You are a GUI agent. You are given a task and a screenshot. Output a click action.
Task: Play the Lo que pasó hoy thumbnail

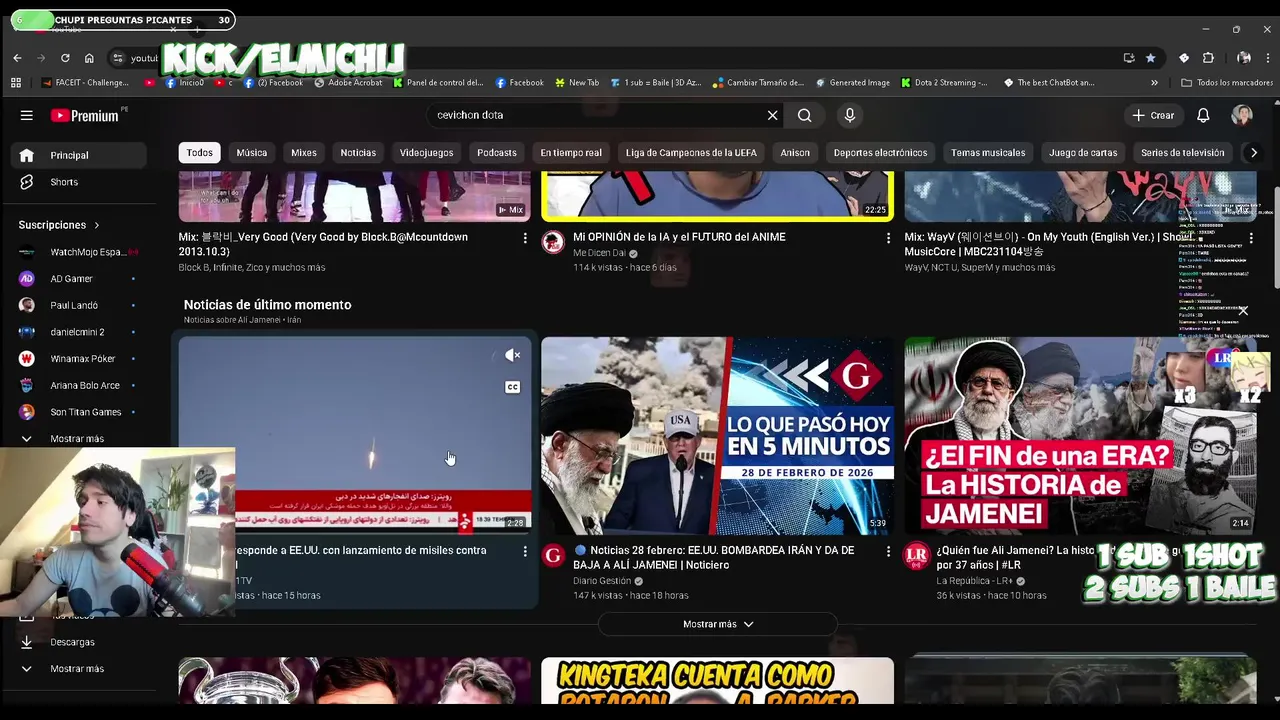pos(717,436)
